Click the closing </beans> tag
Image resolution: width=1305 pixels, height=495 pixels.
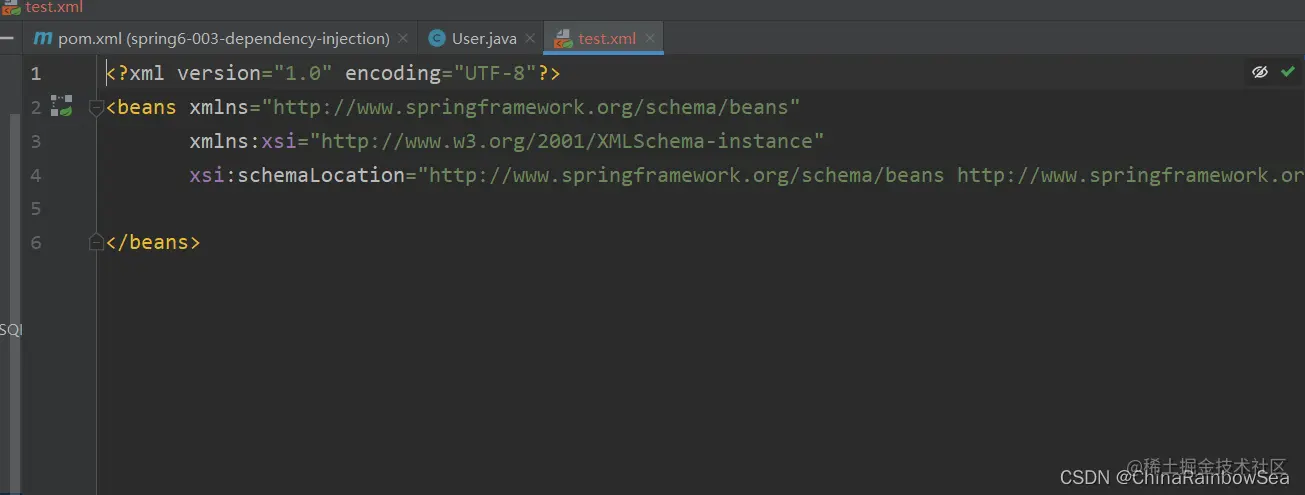[153, 242]
